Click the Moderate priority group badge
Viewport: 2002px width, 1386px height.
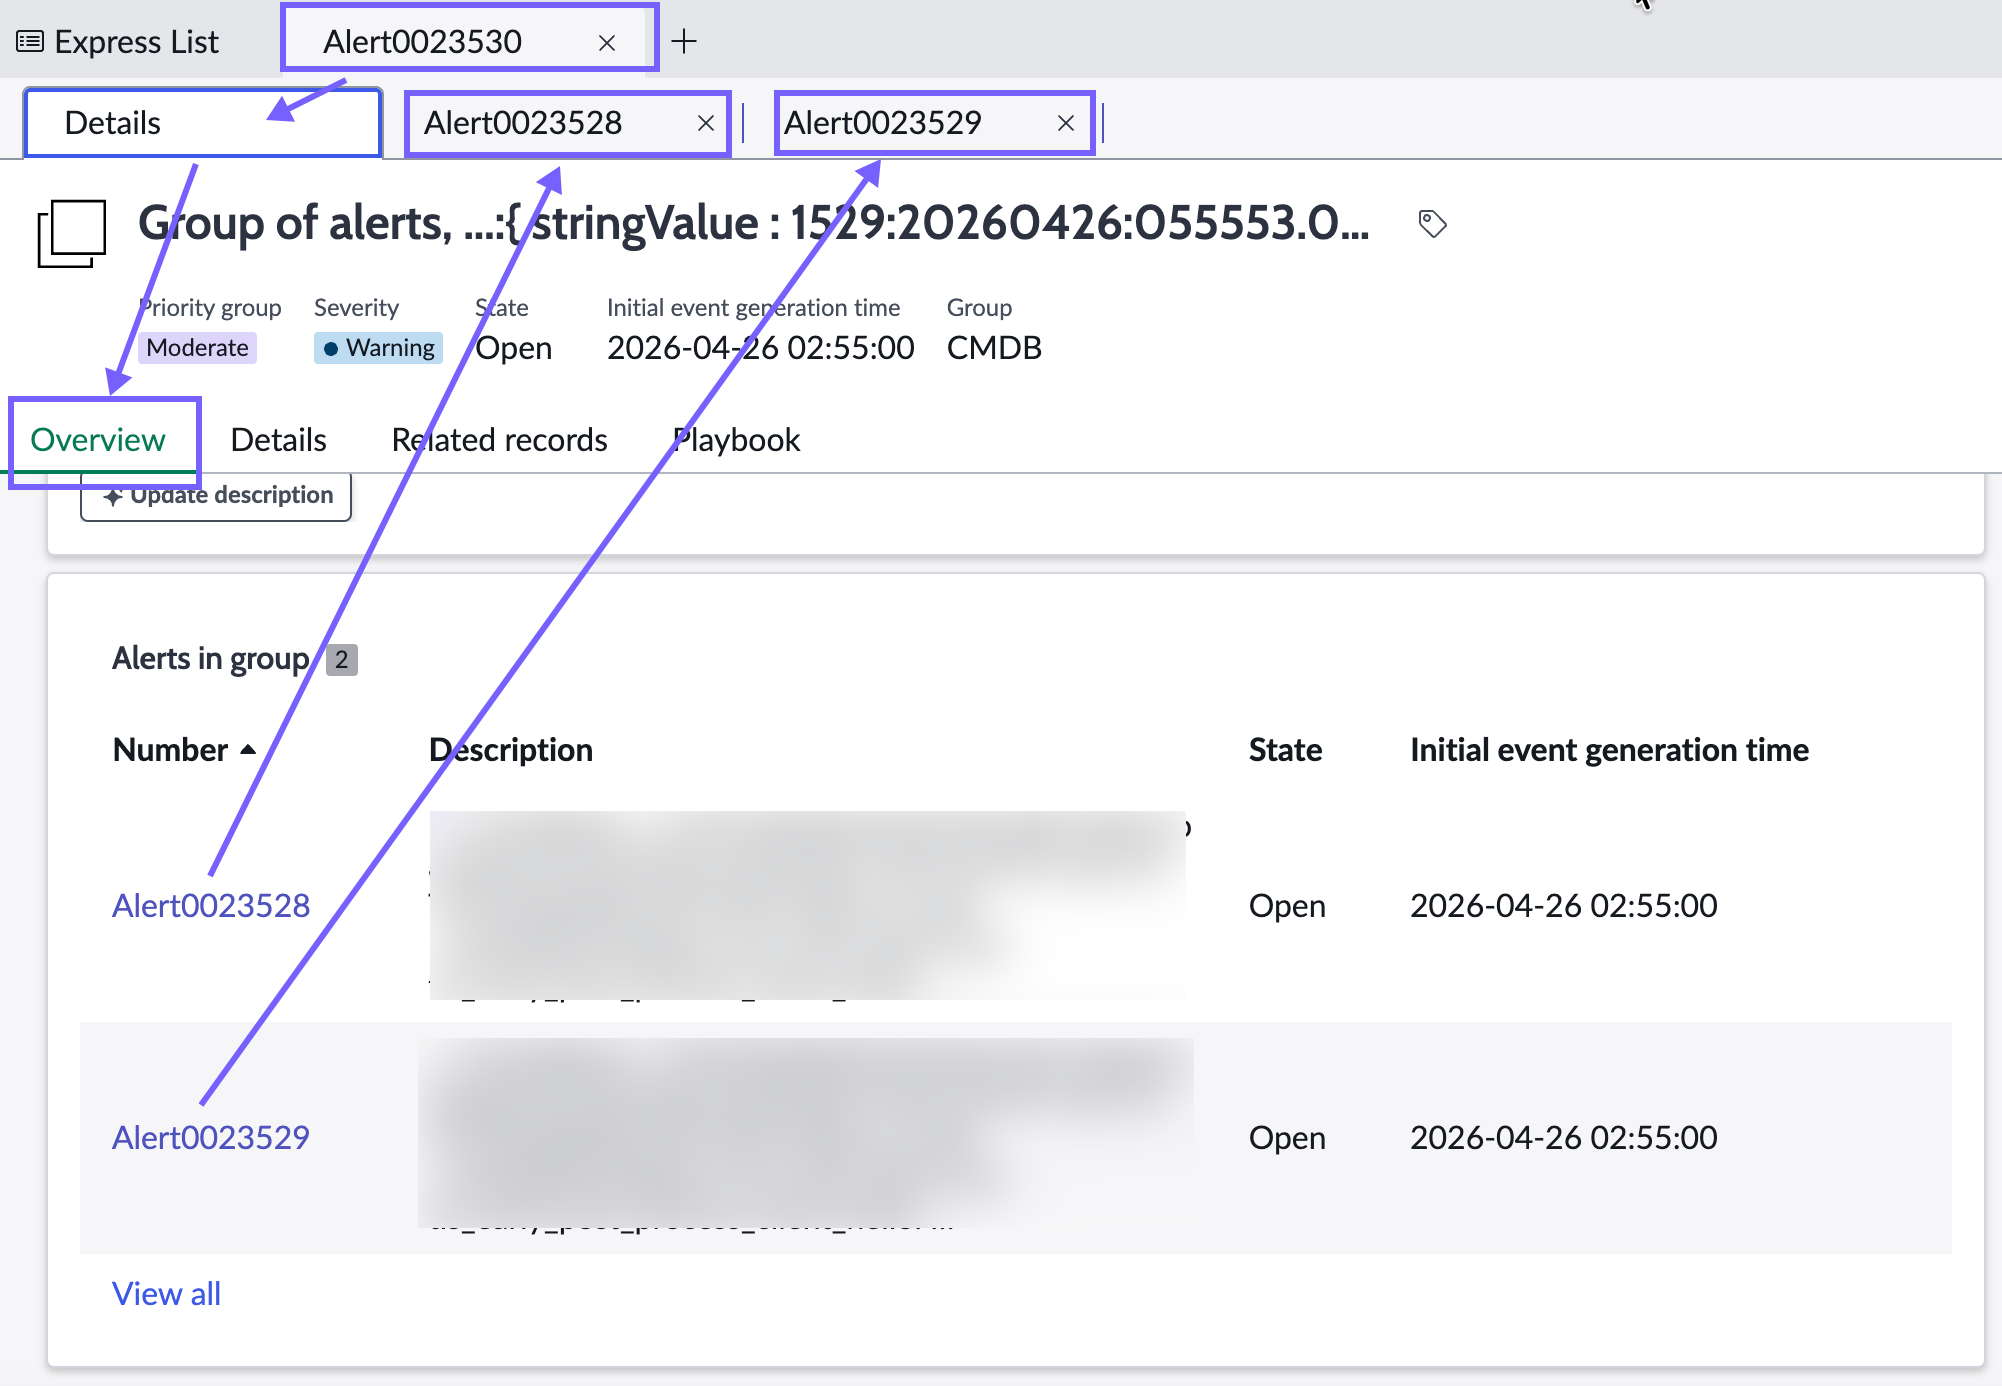tap(197, 348)
